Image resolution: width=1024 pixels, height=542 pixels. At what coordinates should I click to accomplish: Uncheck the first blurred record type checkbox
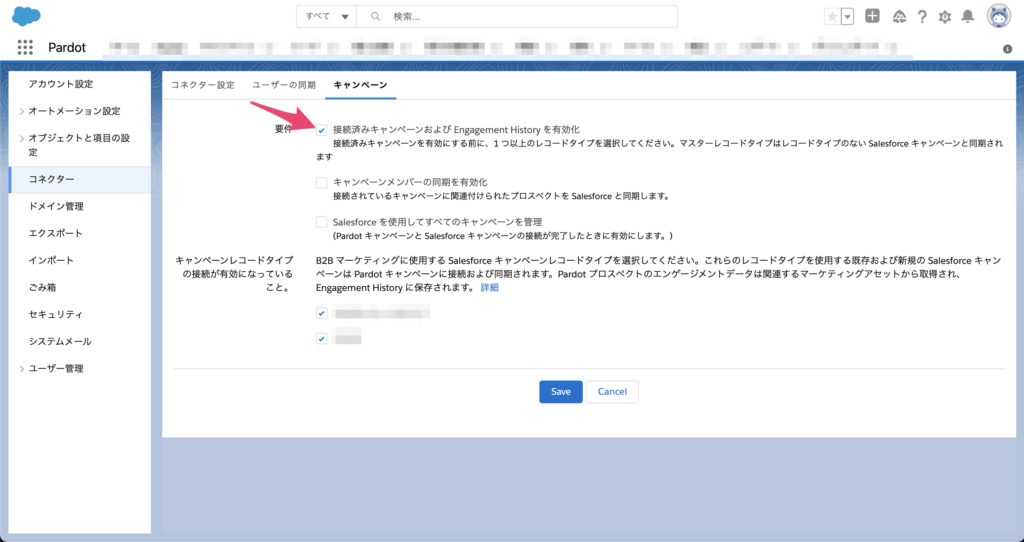tap(321, 313)
